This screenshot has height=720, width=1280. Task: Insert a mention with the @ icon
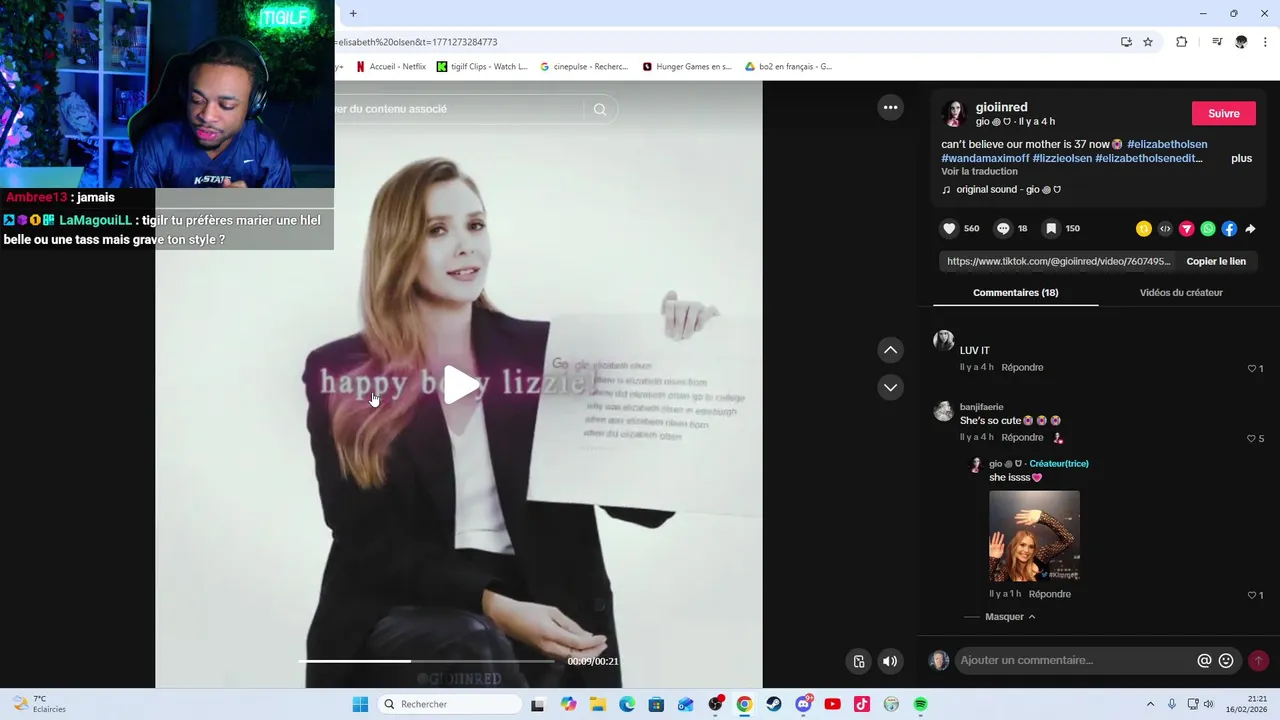[x=1204, y=661]
